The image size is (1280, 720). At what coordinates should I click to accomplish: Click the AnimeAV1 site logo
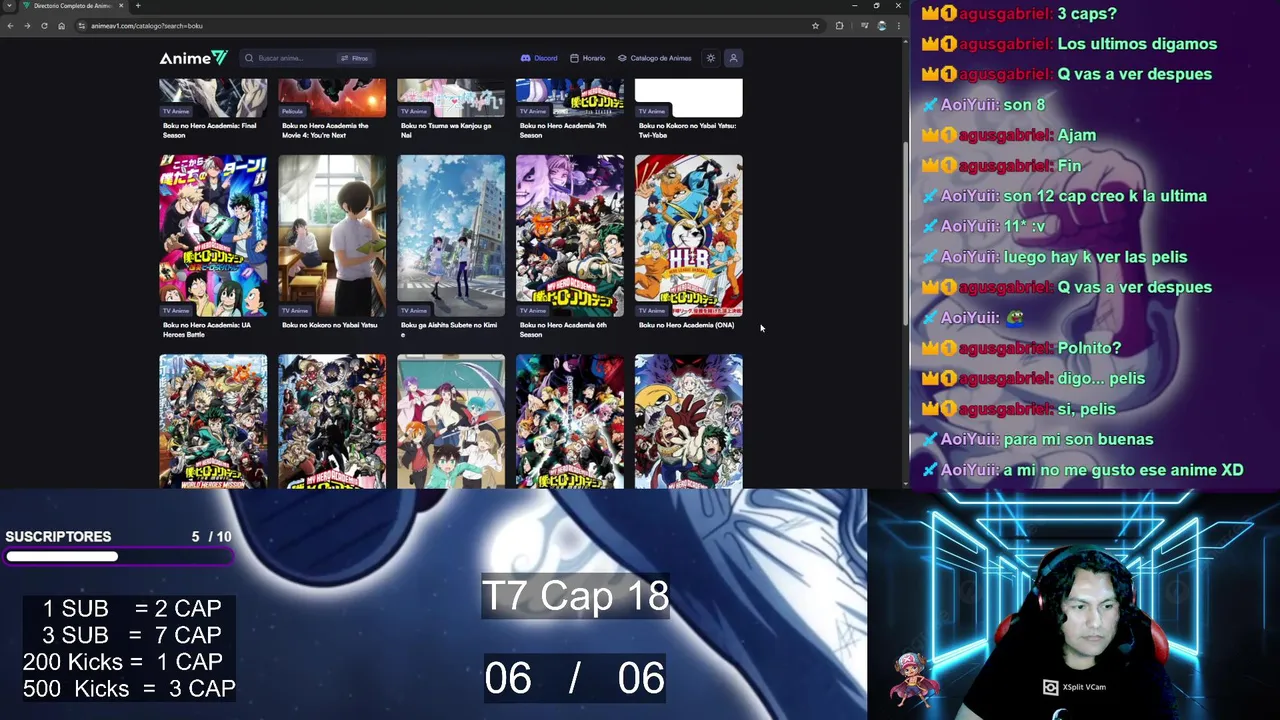(194, 58)
